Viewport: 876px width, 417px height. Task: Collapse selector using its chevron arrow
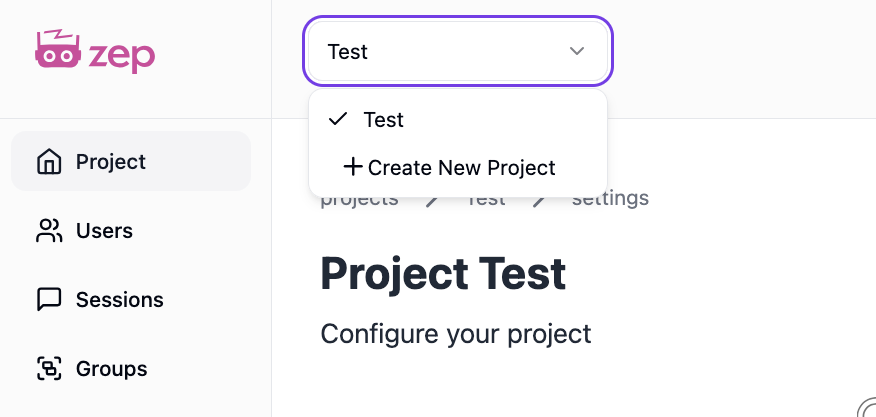[x=577, y=51]
